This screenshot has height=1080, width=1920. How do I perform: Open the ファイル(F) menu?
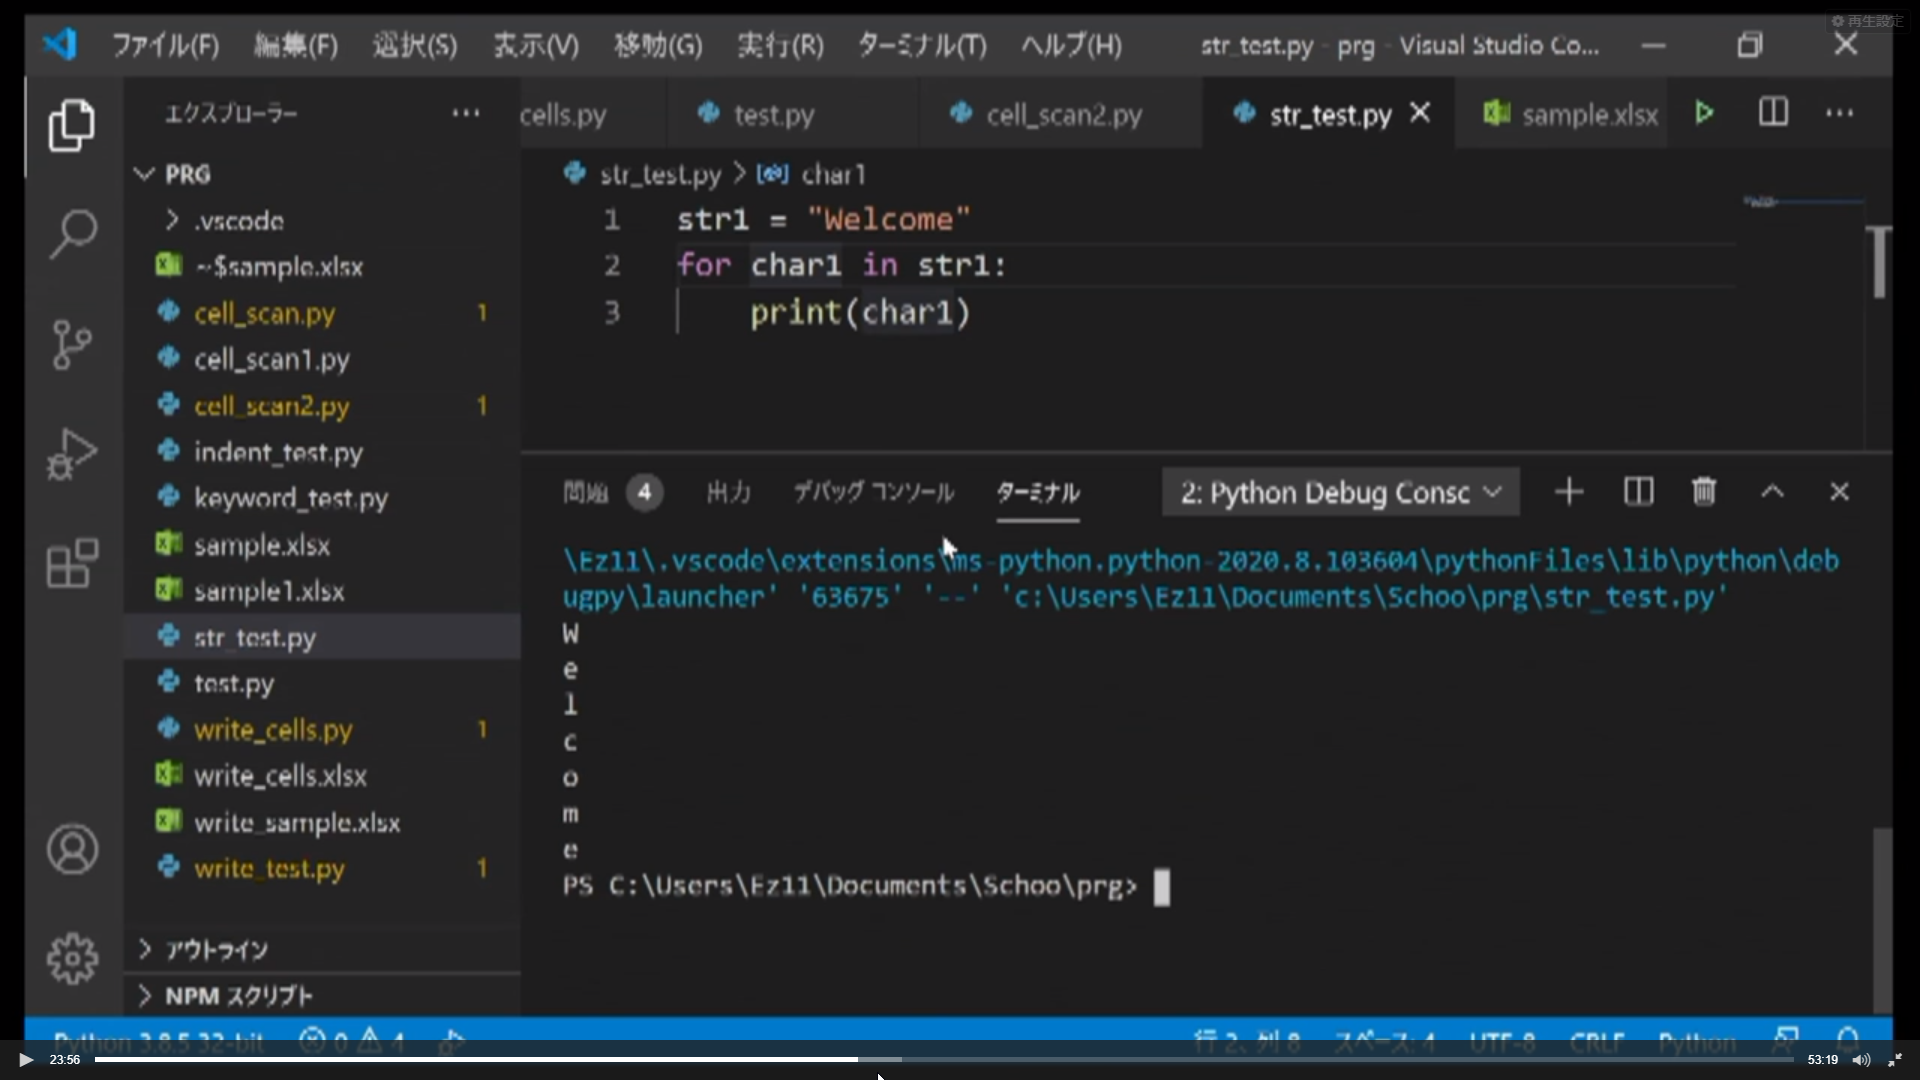pos(165,45)
